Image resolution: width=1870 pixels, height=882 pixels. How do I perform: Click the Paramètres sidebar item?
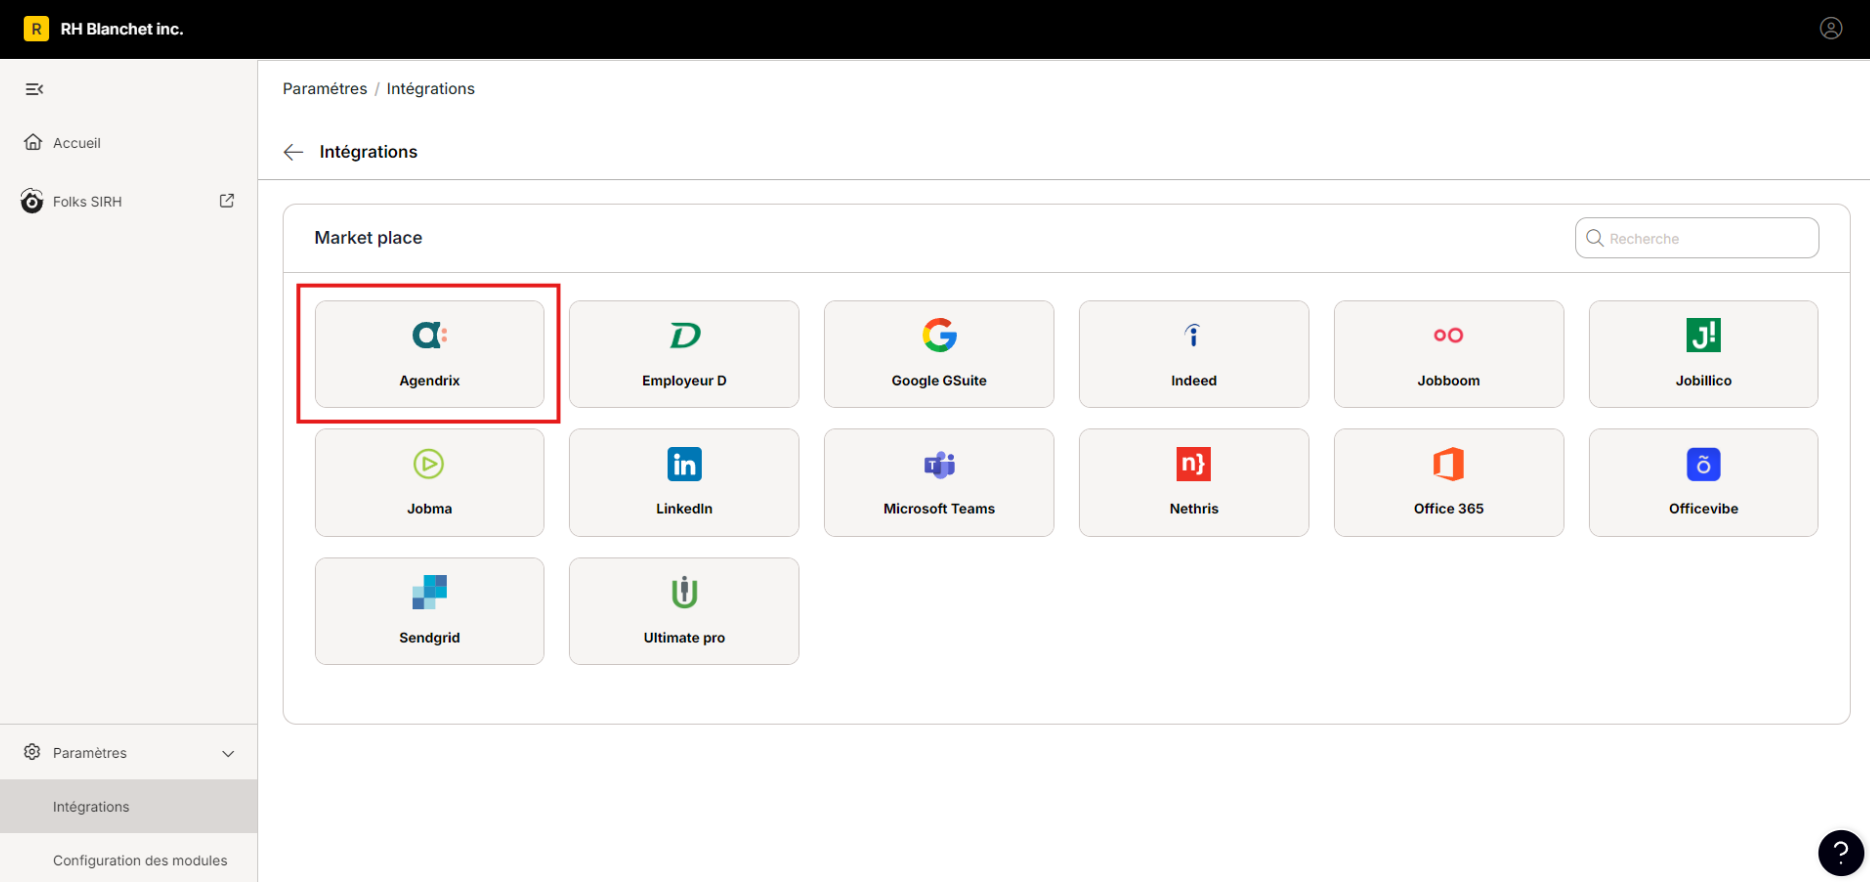129,753
